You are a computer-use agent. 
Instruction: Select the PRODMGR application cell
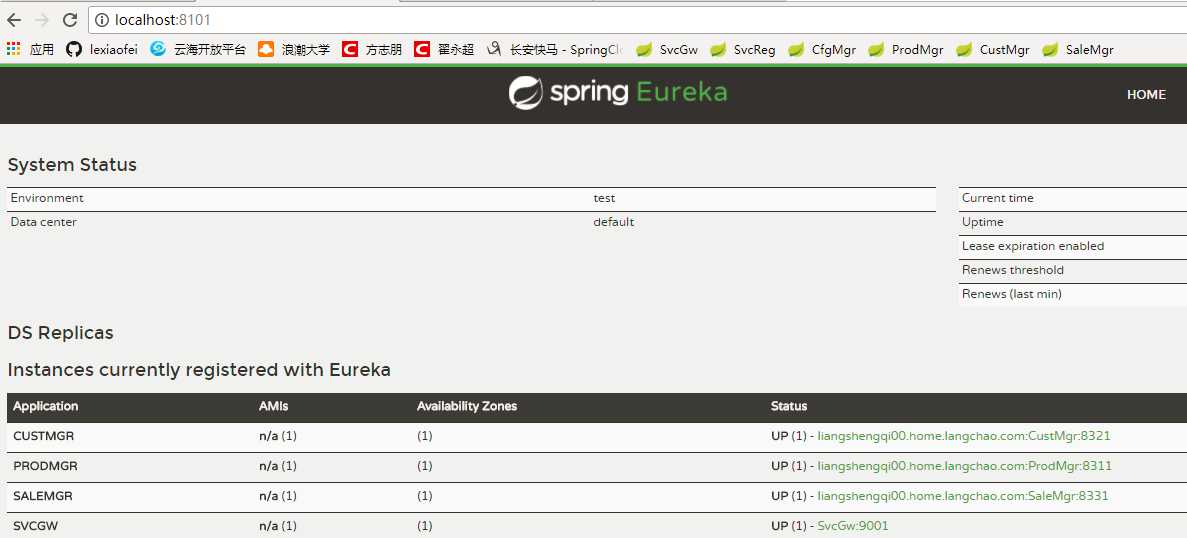pyautogui.click(x=45, y=465)
